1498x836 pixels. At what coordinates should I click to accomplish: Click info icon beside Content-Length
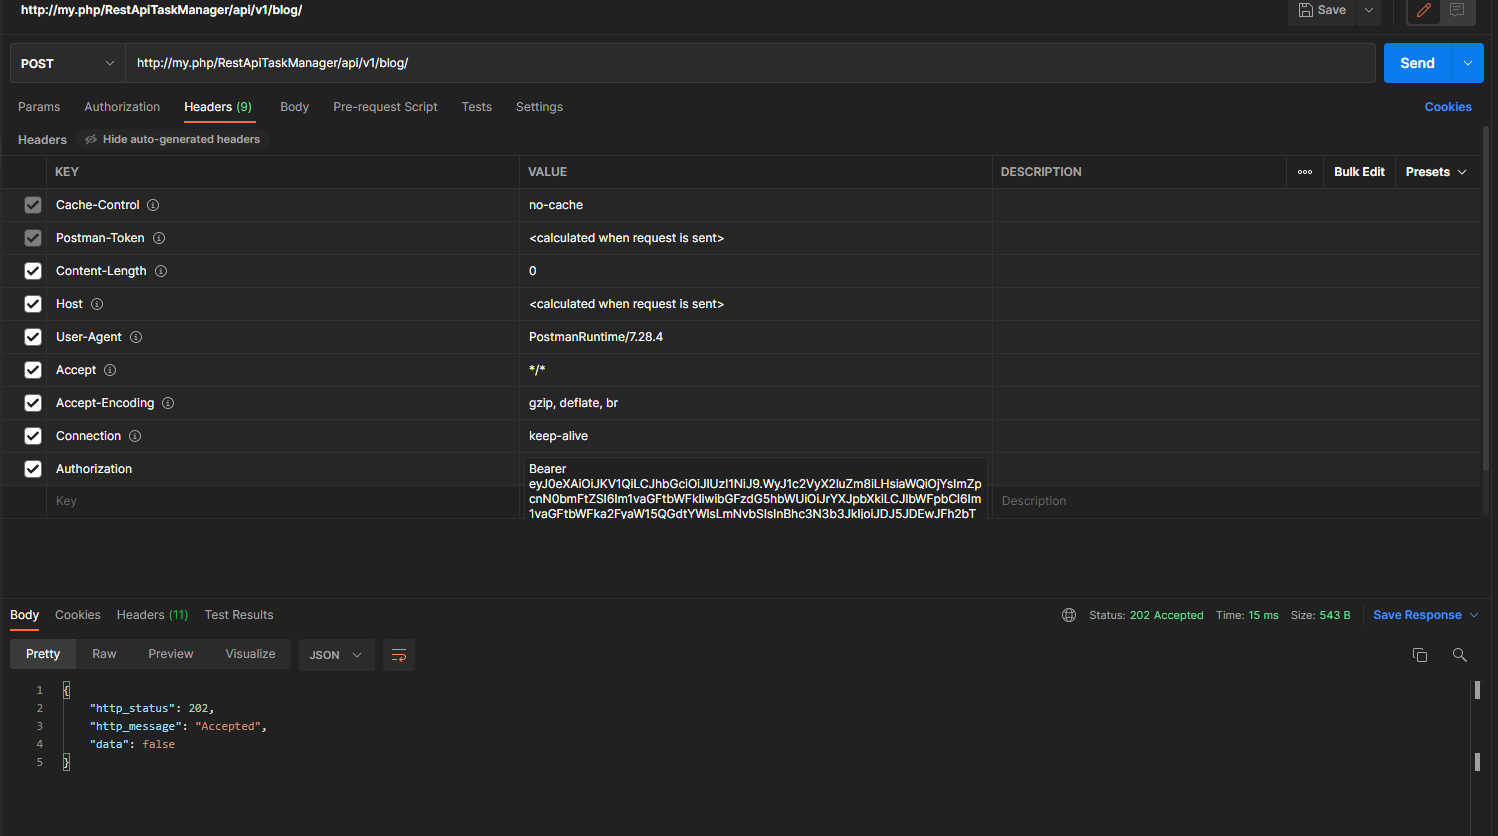161,271
